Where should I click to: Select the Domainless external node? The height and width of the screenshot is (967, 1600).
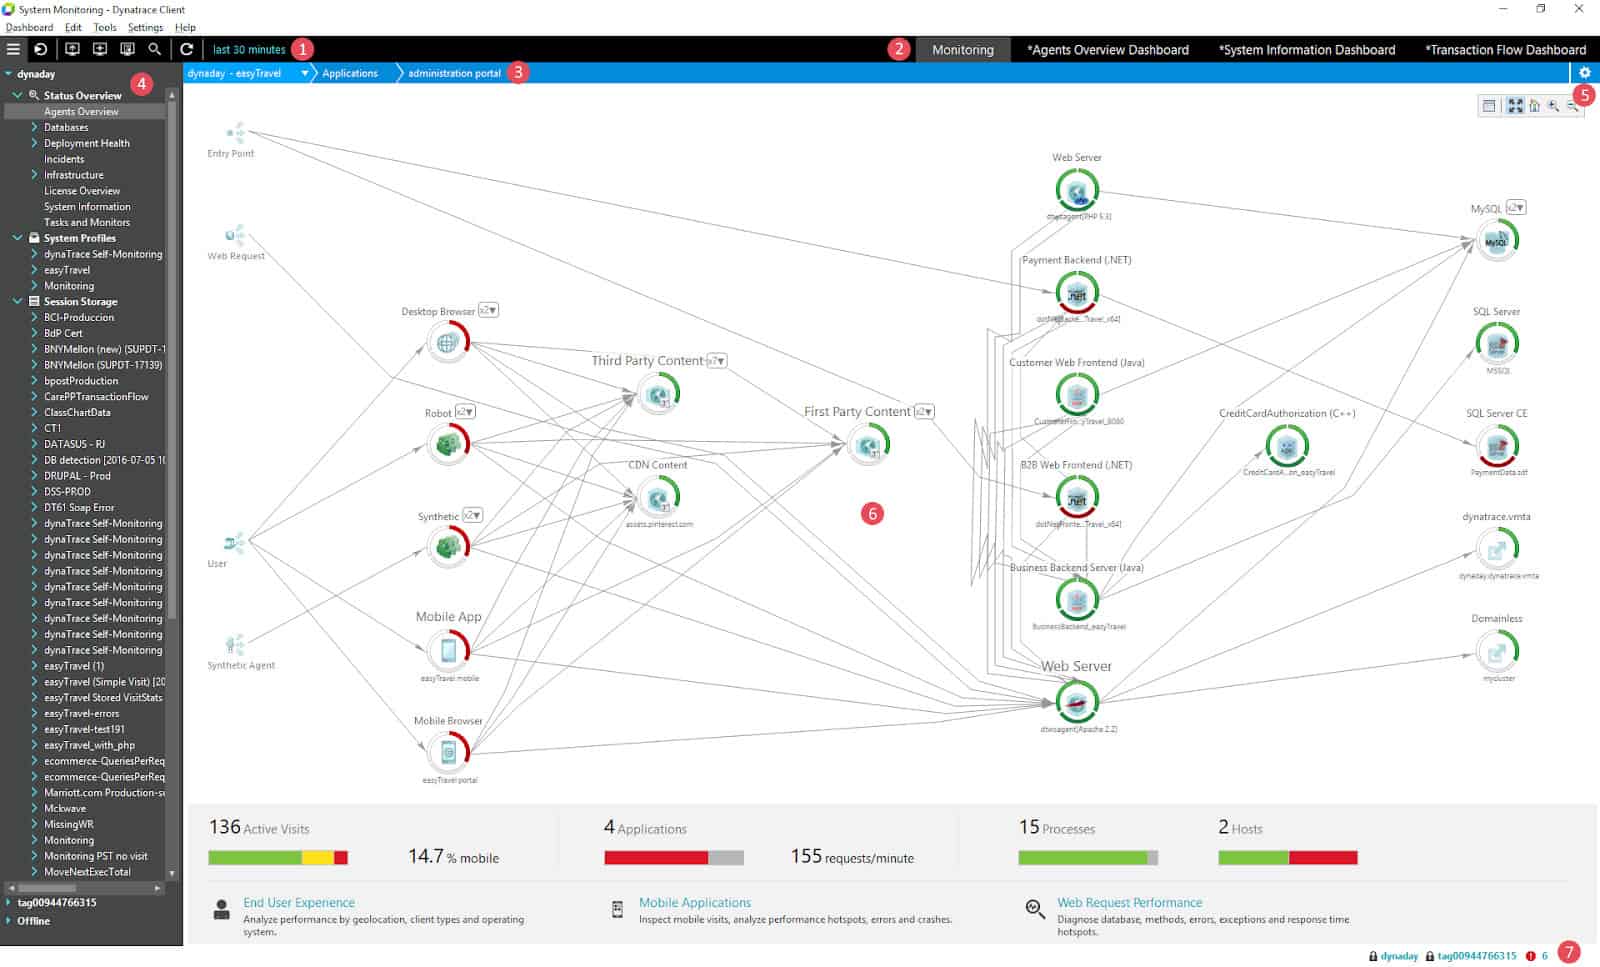coord(1497,651)
